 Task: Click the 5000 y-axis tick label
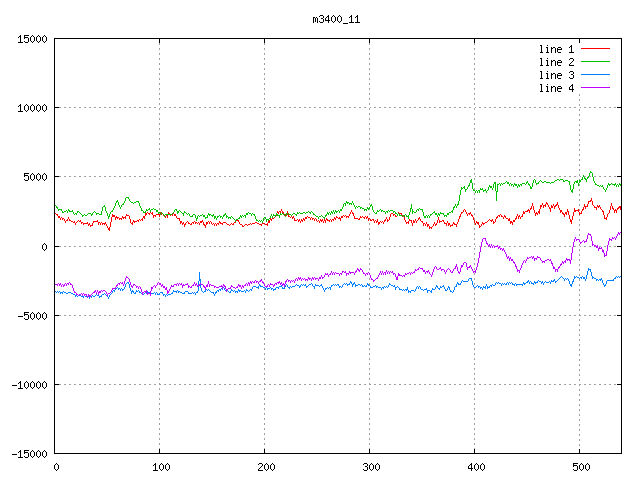coord(35,177)
